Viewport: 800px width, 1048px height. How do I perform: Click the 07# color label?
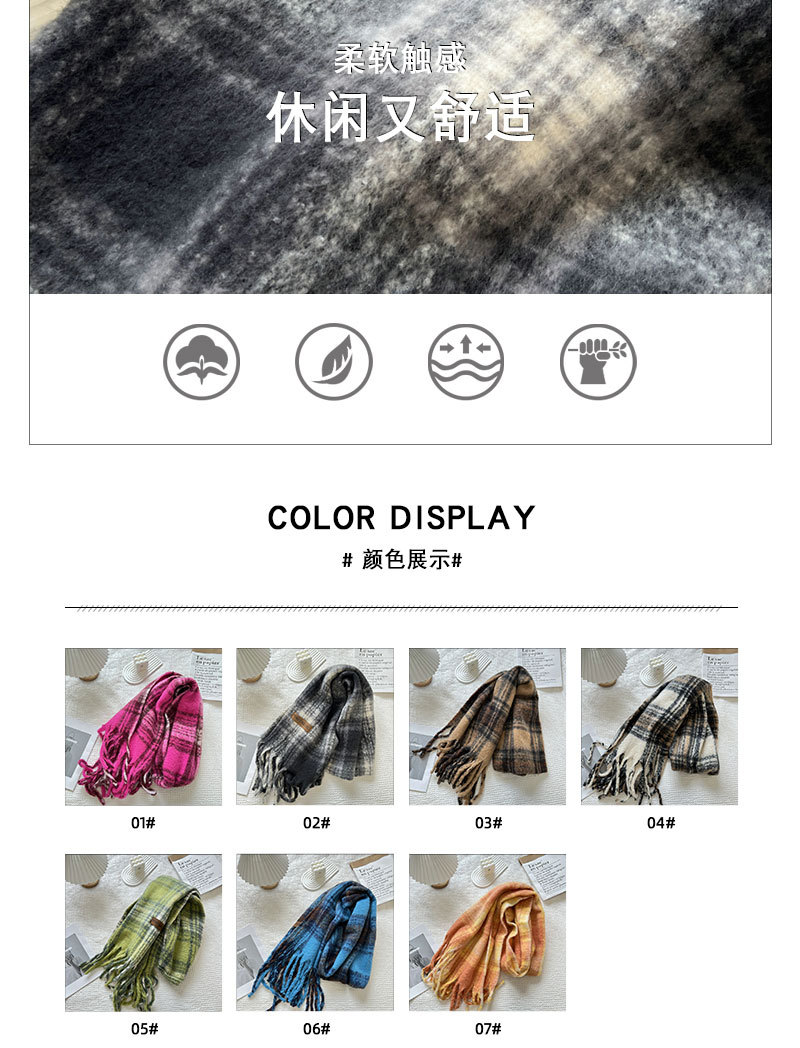(489, 1029)
